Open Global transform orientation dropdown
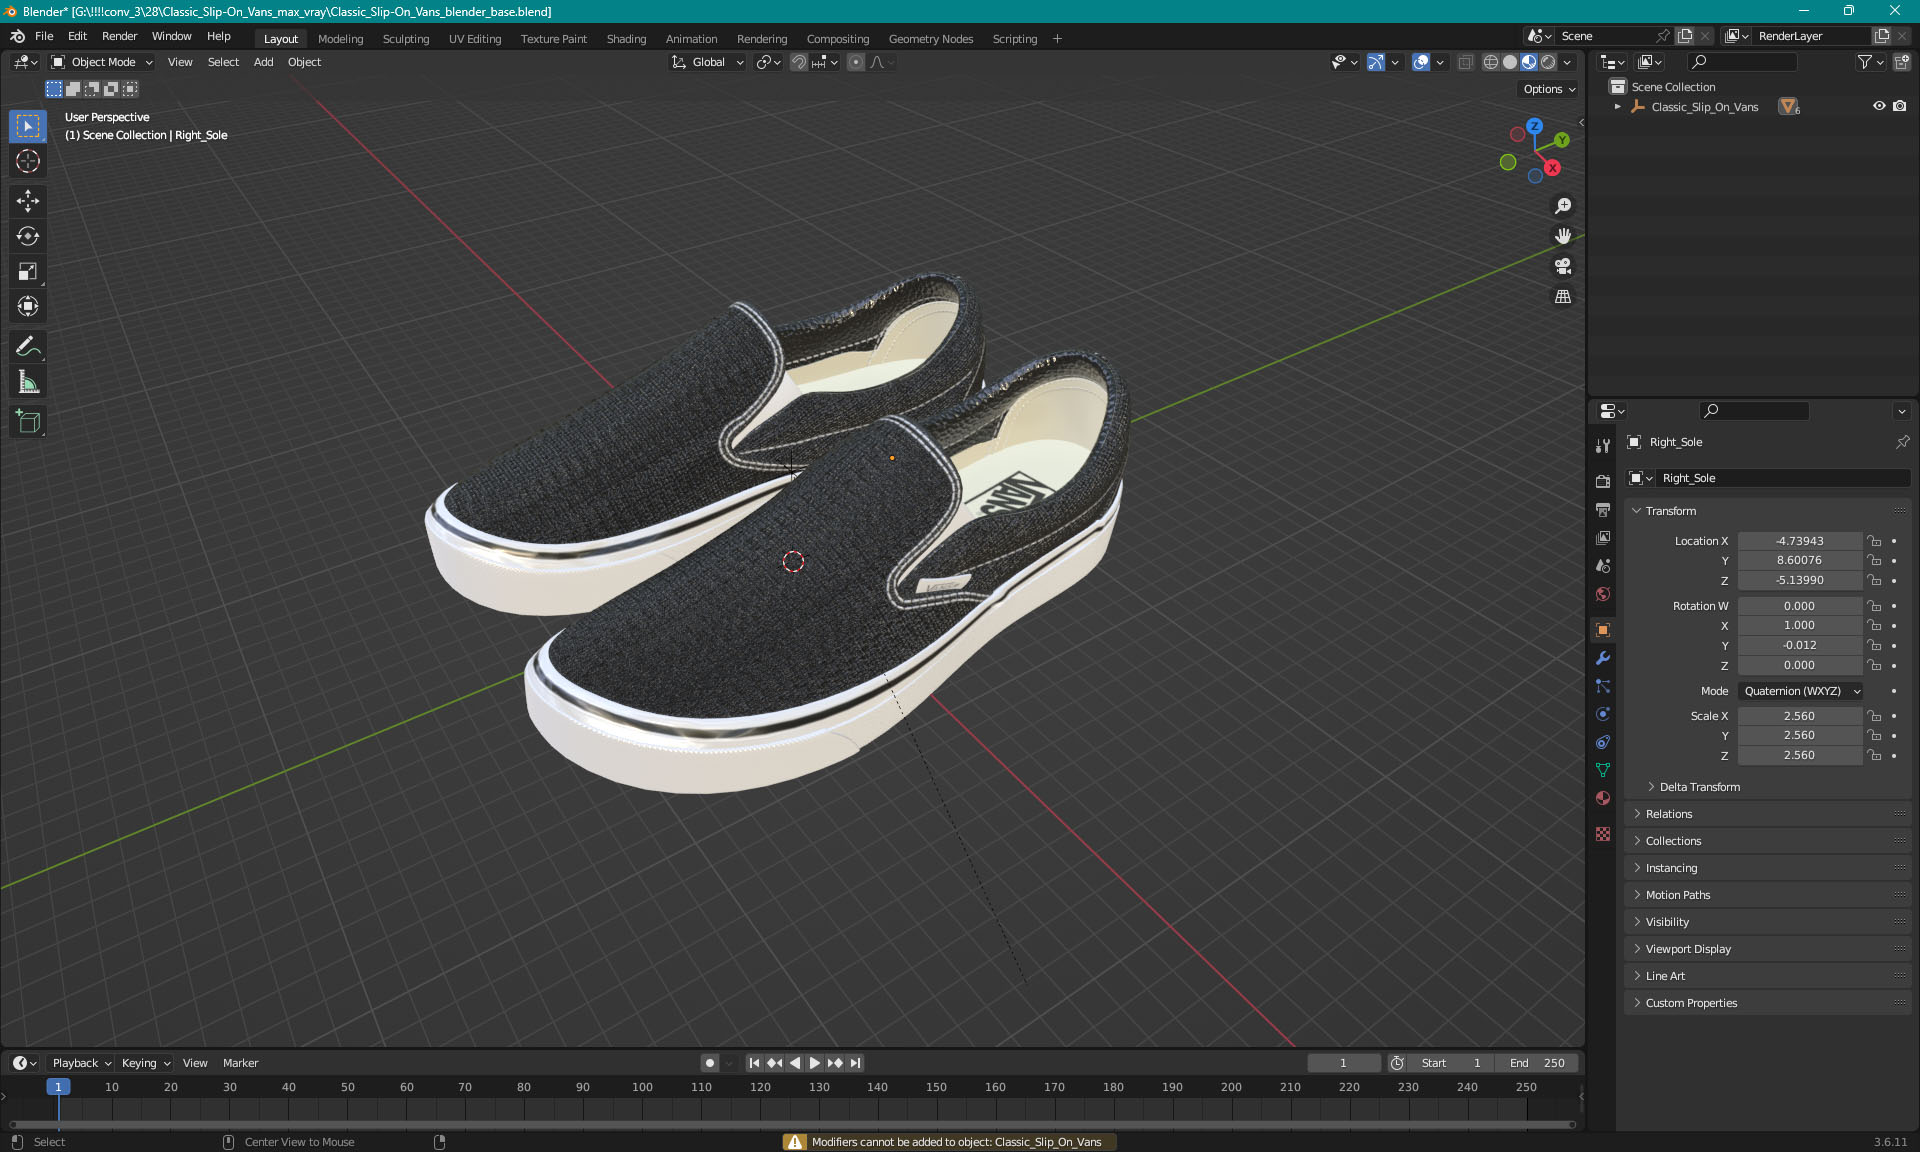This screenshot has width=1920, height=1152. pyautogui.click(x=707, y=62)
